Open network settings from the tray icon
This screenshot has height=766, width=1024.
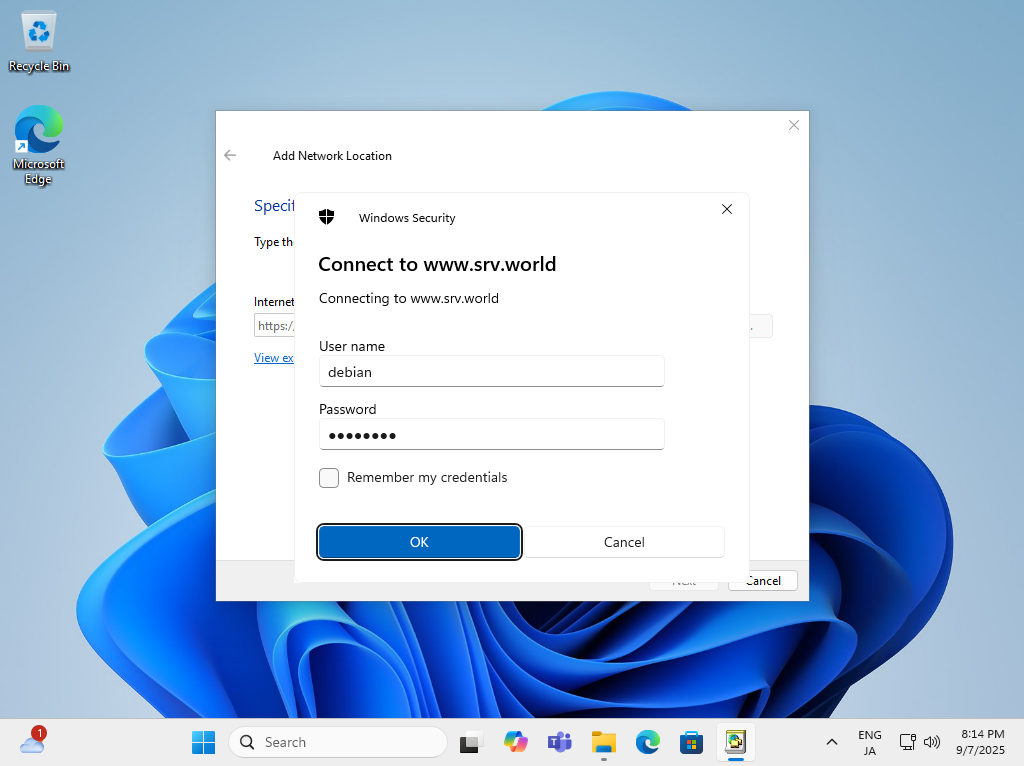908,742
